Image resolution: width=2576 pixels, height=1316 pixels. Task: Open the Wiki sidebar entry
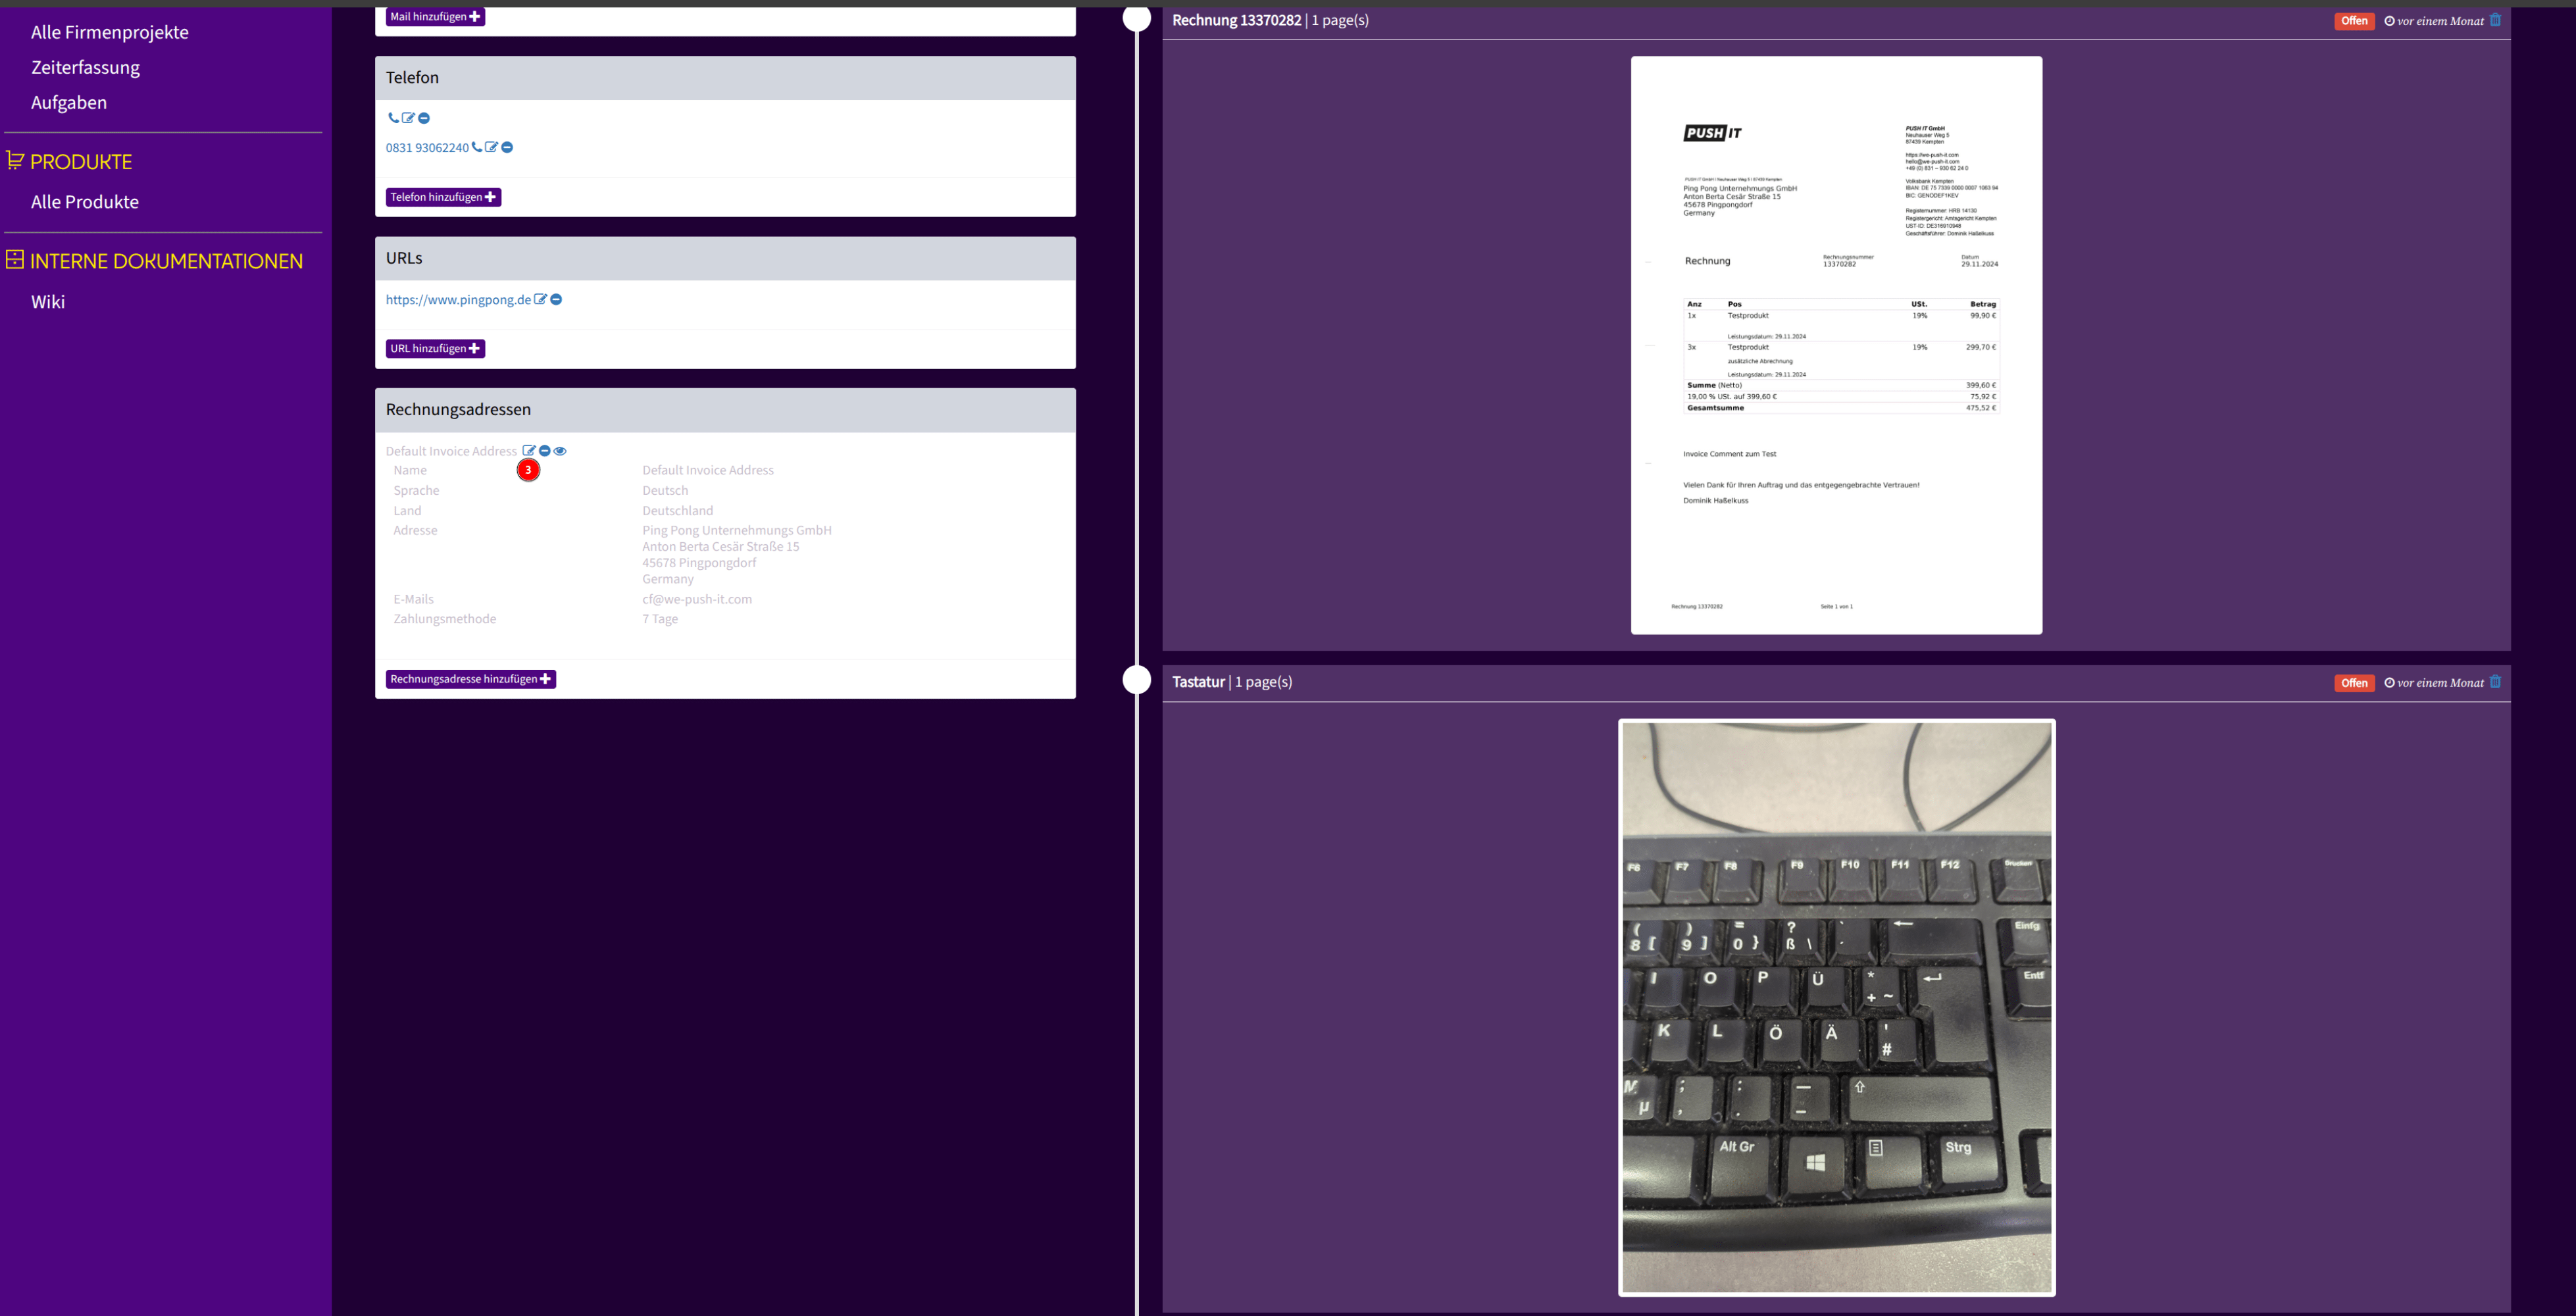pos(48,302)
